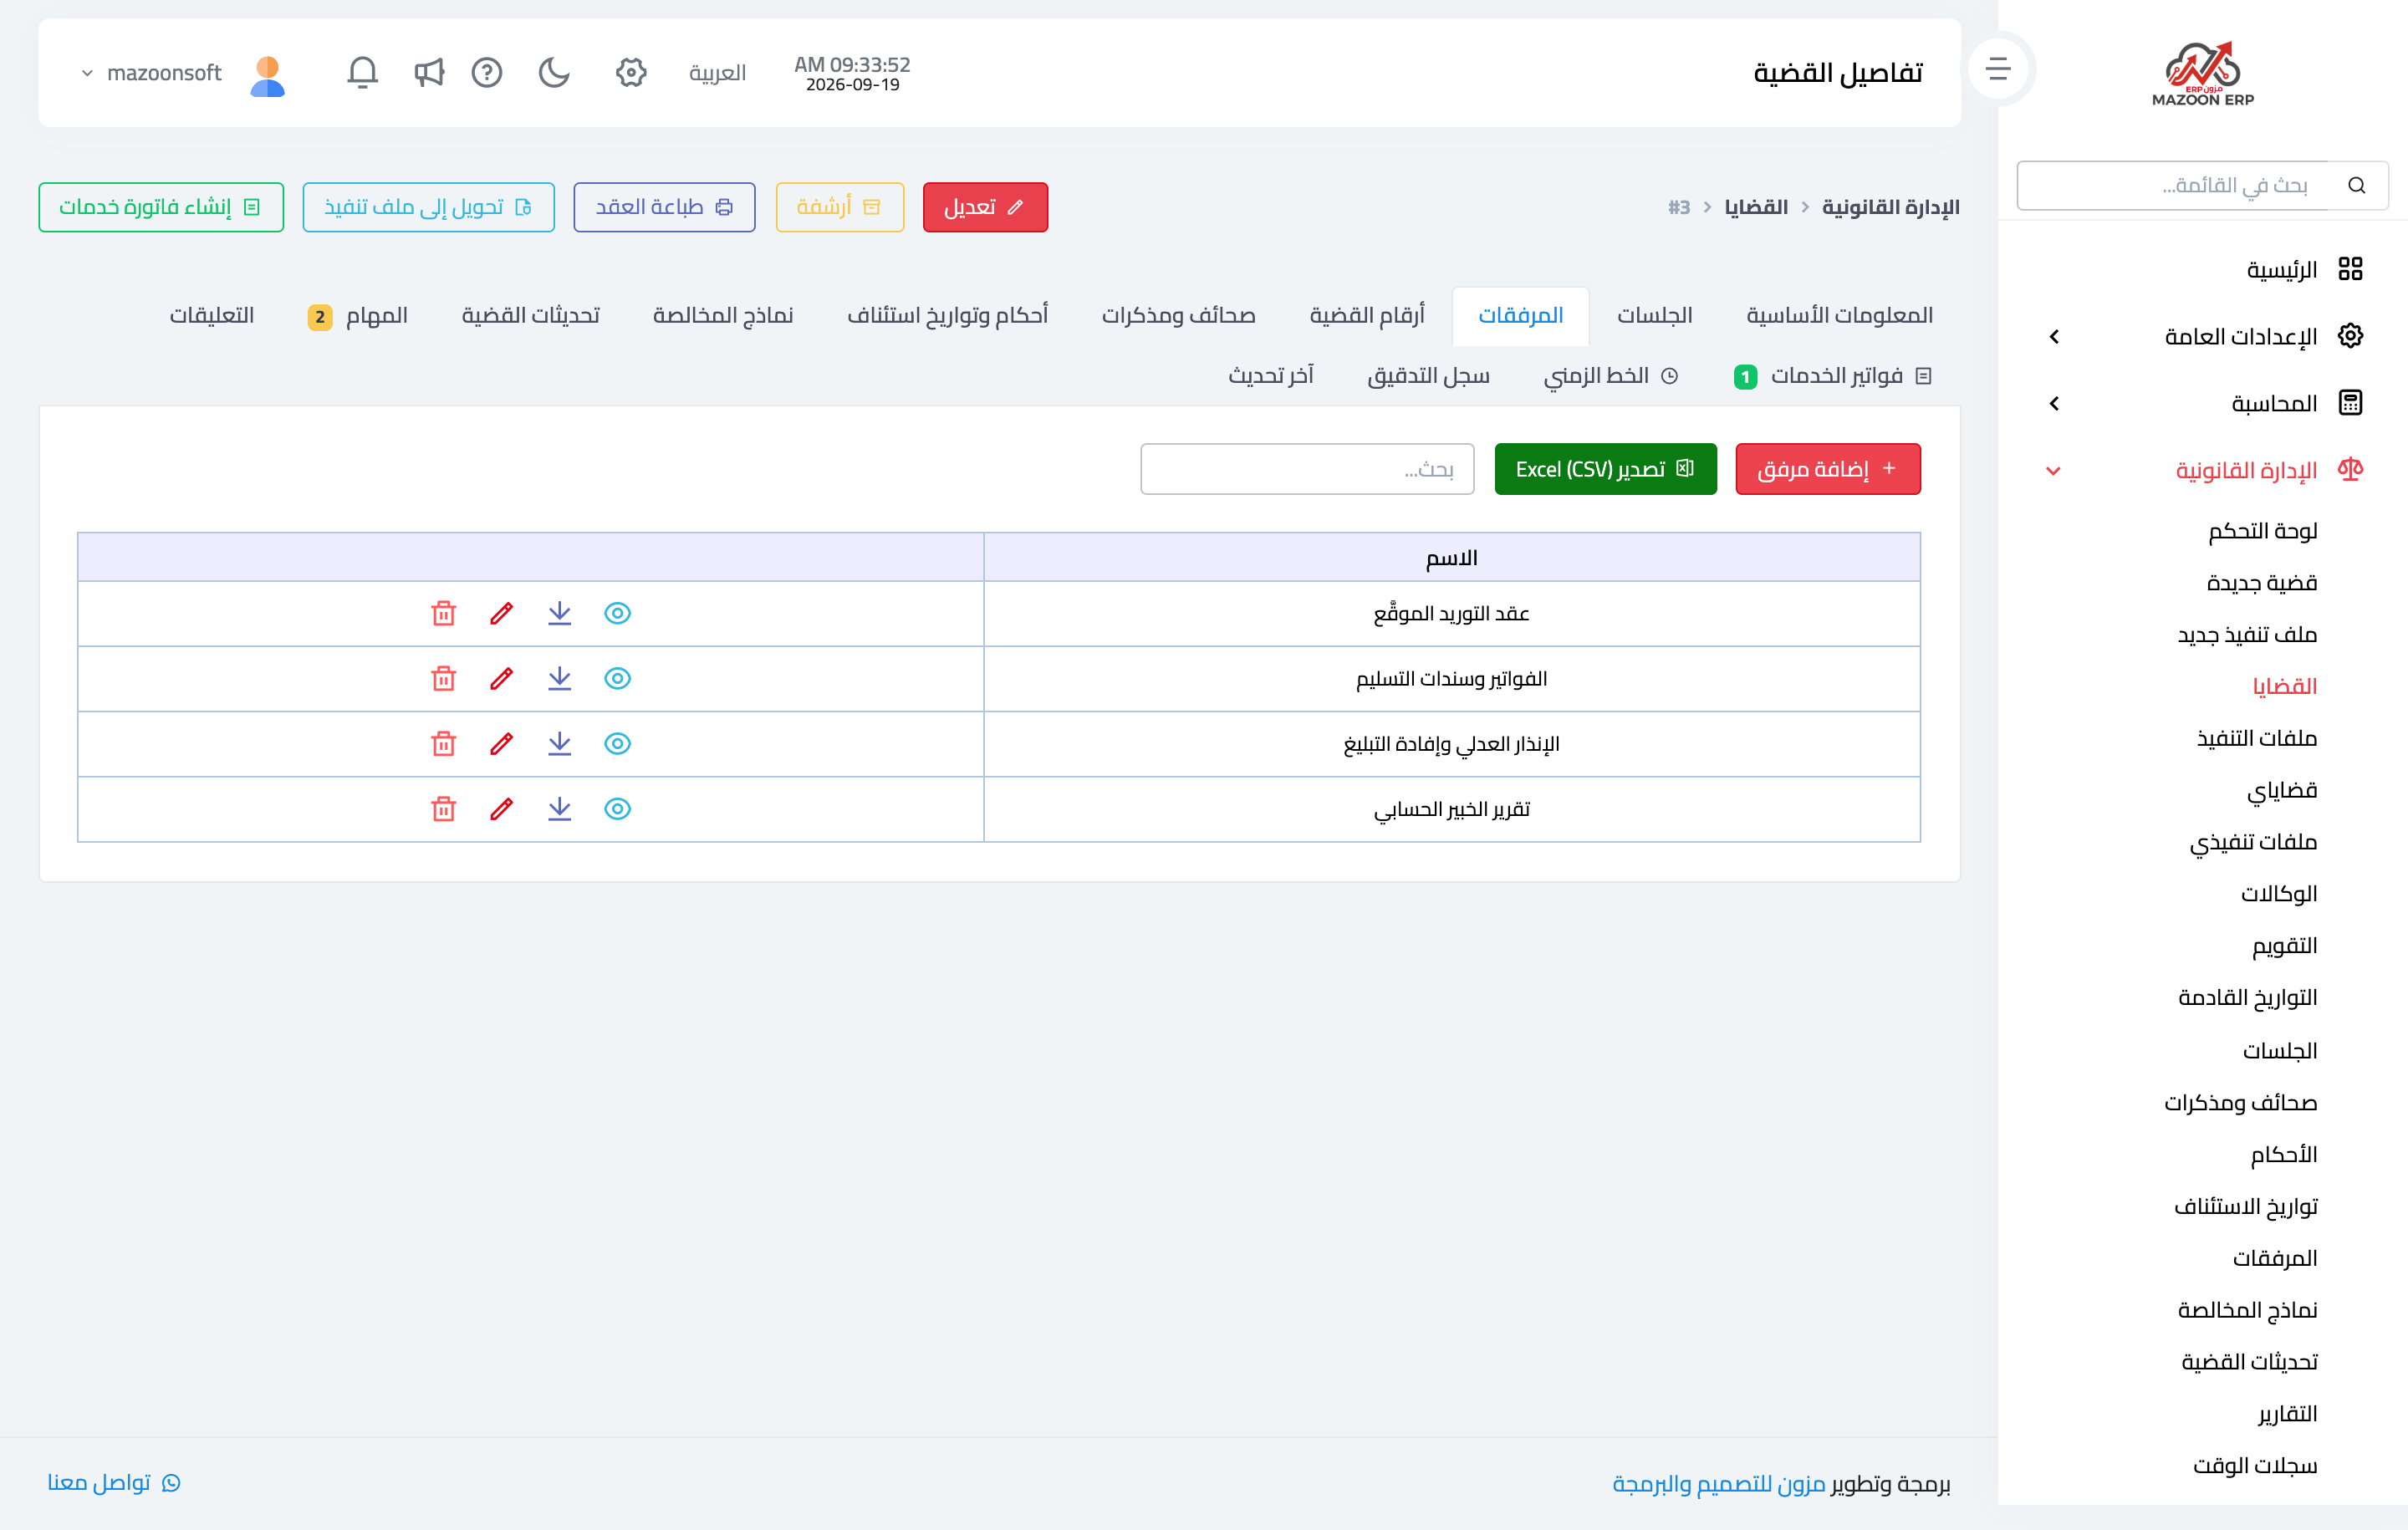Focus the sidebar menu search field
This screenshot has width=2408, height=1530.
tap(2172, 185)
